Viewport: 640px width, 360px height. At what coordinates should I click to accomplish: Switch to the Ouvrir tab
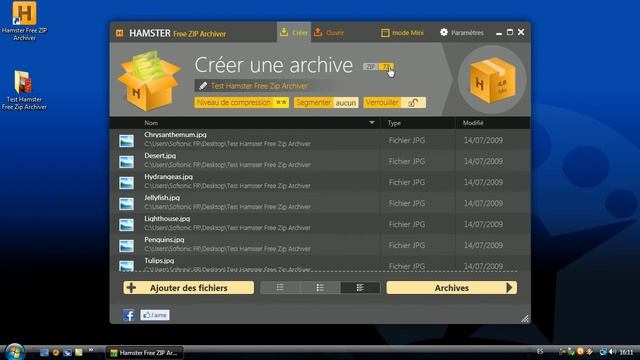[329, 33]
